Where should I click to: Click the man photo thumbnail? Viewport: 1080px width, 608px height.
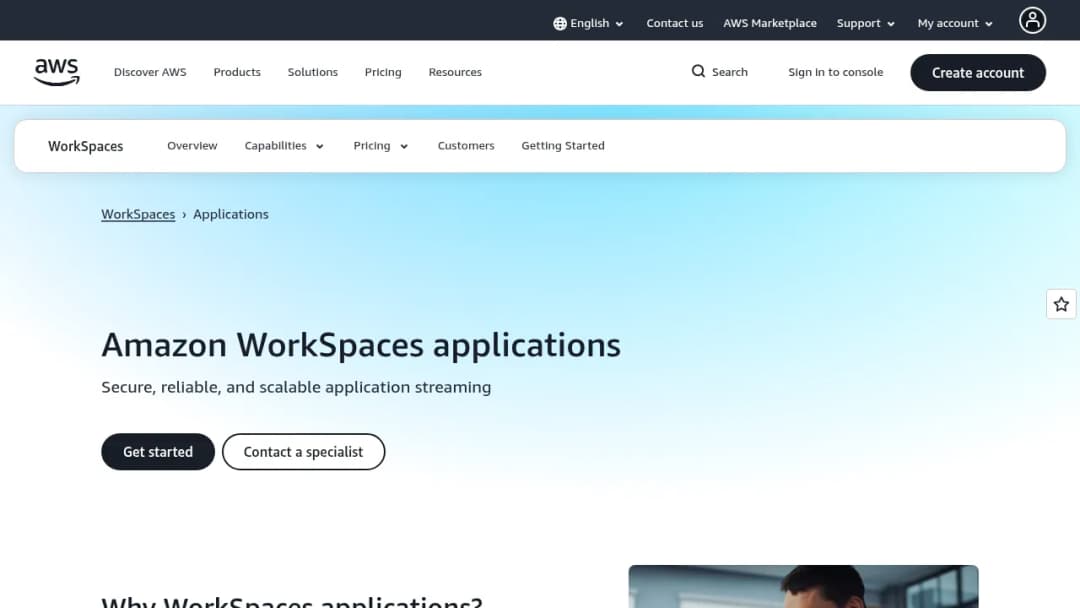pyautogui.click(x=803, y=586)
